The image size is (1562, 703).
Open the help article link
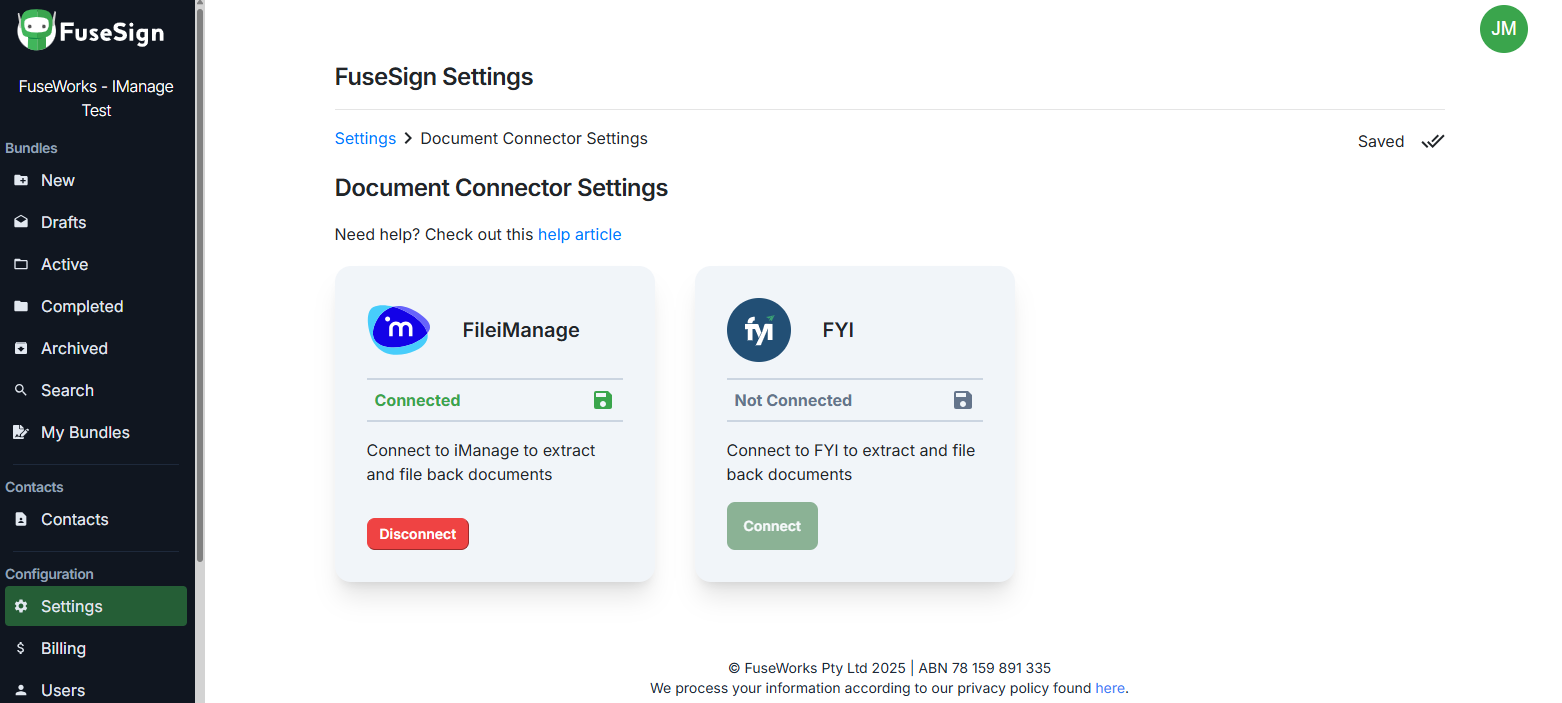point(580,234)
